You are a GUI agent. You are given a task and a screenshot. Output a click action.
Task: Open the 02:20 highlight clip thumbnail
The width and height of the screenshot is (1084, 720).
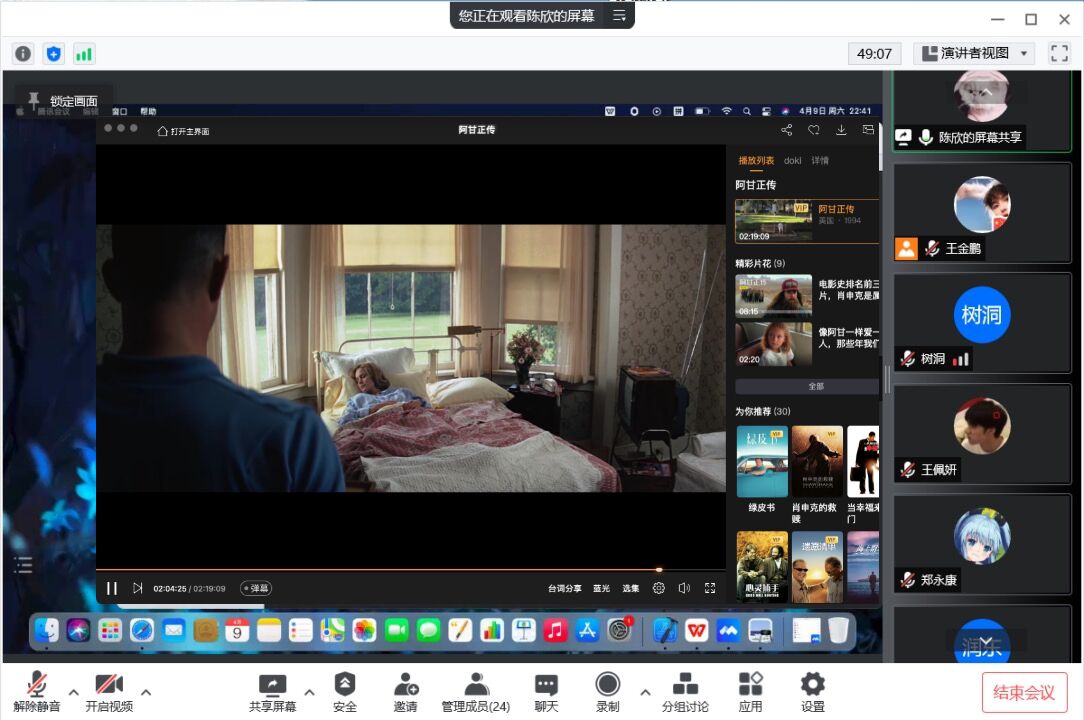(774, 344)
